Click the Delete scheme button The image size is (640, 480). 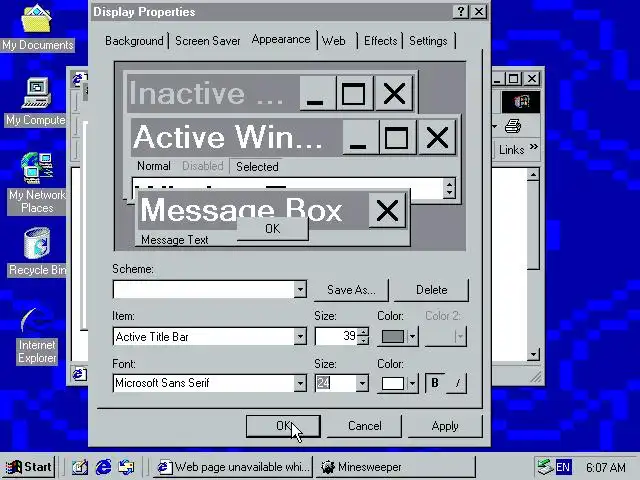pyautogui.click(x=431, y=290)
